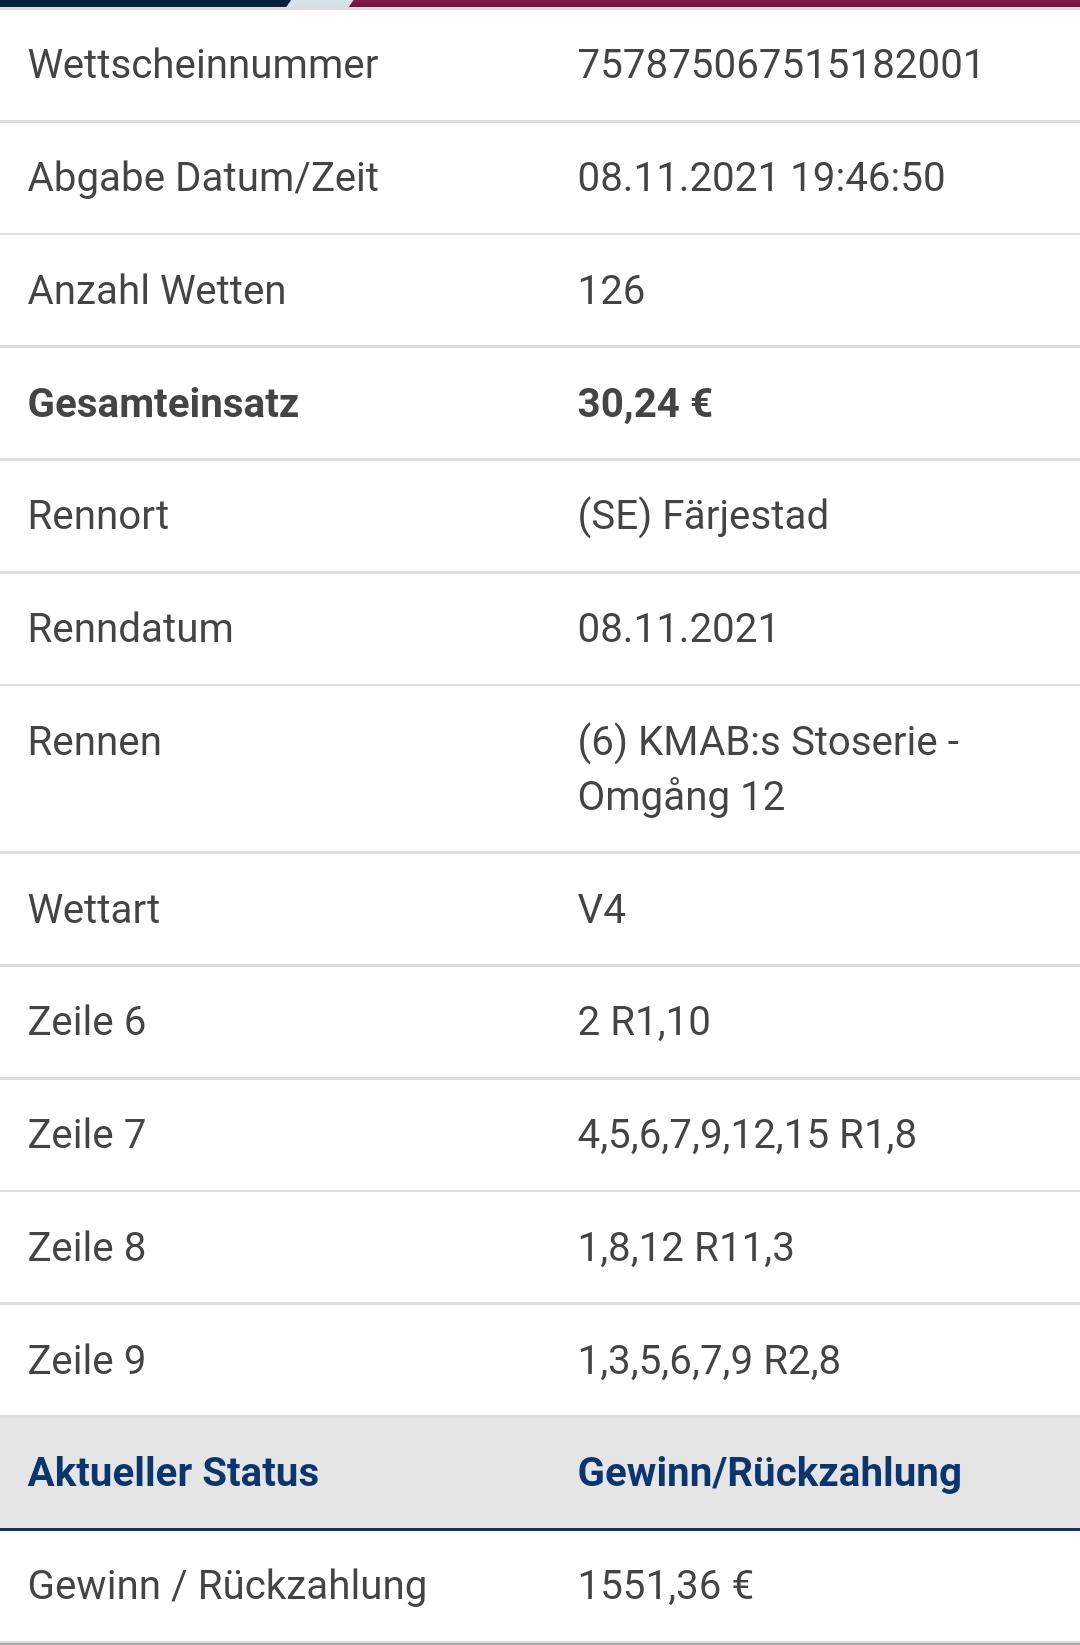Select the total stake amount 30,24 €
Screen dimensions: 1080x1645
click(x=645, y=404)
